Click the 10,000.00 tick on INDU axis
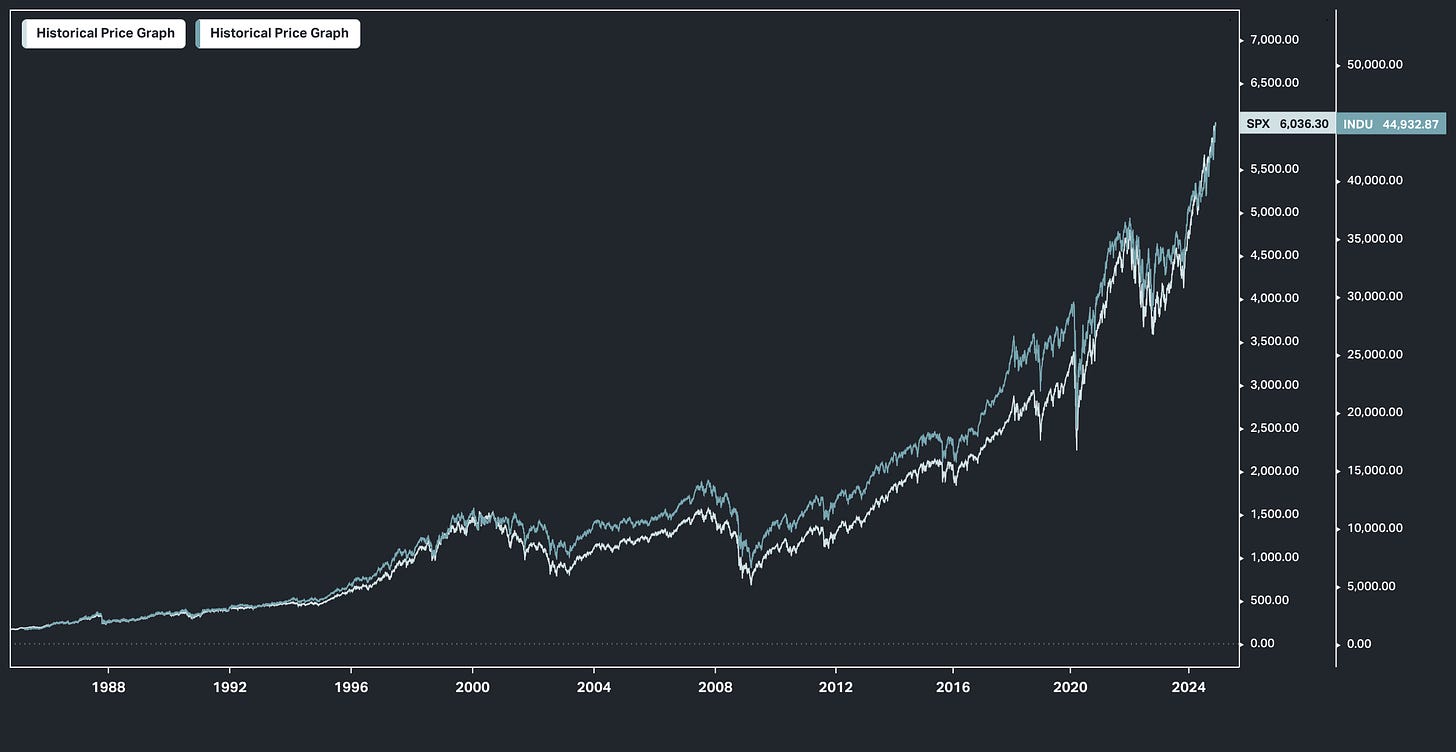Screen dimensions: 1456x752 click(1375, 528)
